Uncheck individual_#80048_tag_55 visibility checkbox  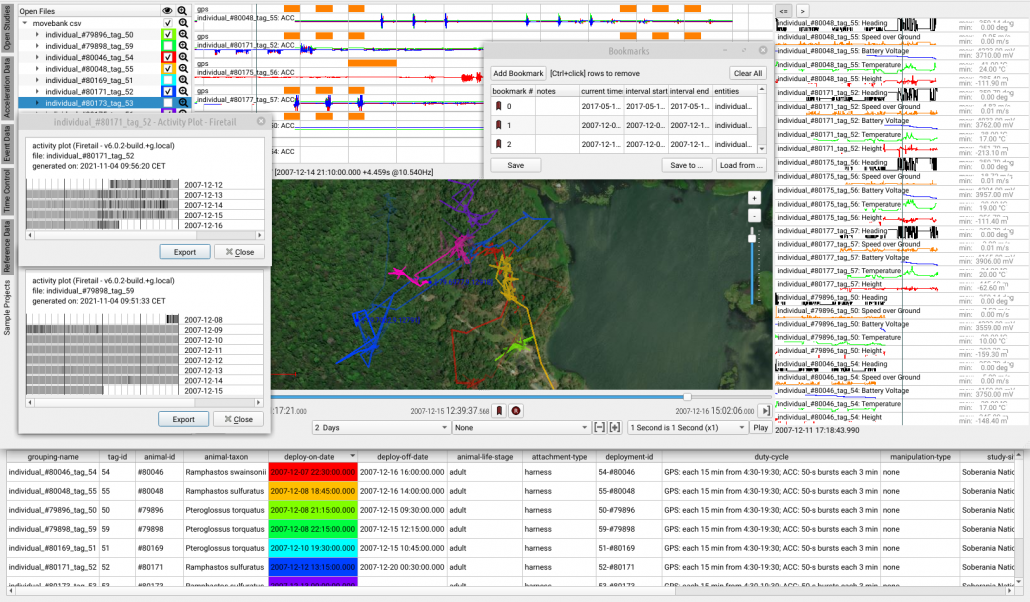pyautogui.click(x=168, y=68)
